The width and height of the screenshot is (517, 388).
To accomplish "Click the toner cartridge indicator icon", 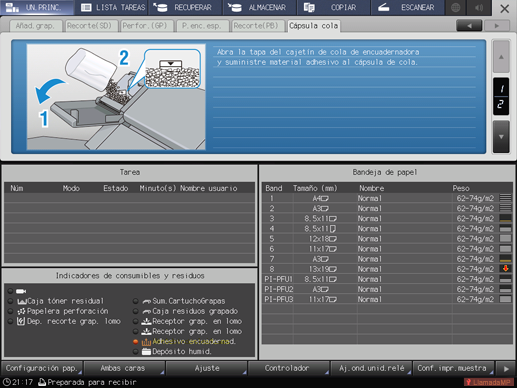I will (x=21, y=291).
